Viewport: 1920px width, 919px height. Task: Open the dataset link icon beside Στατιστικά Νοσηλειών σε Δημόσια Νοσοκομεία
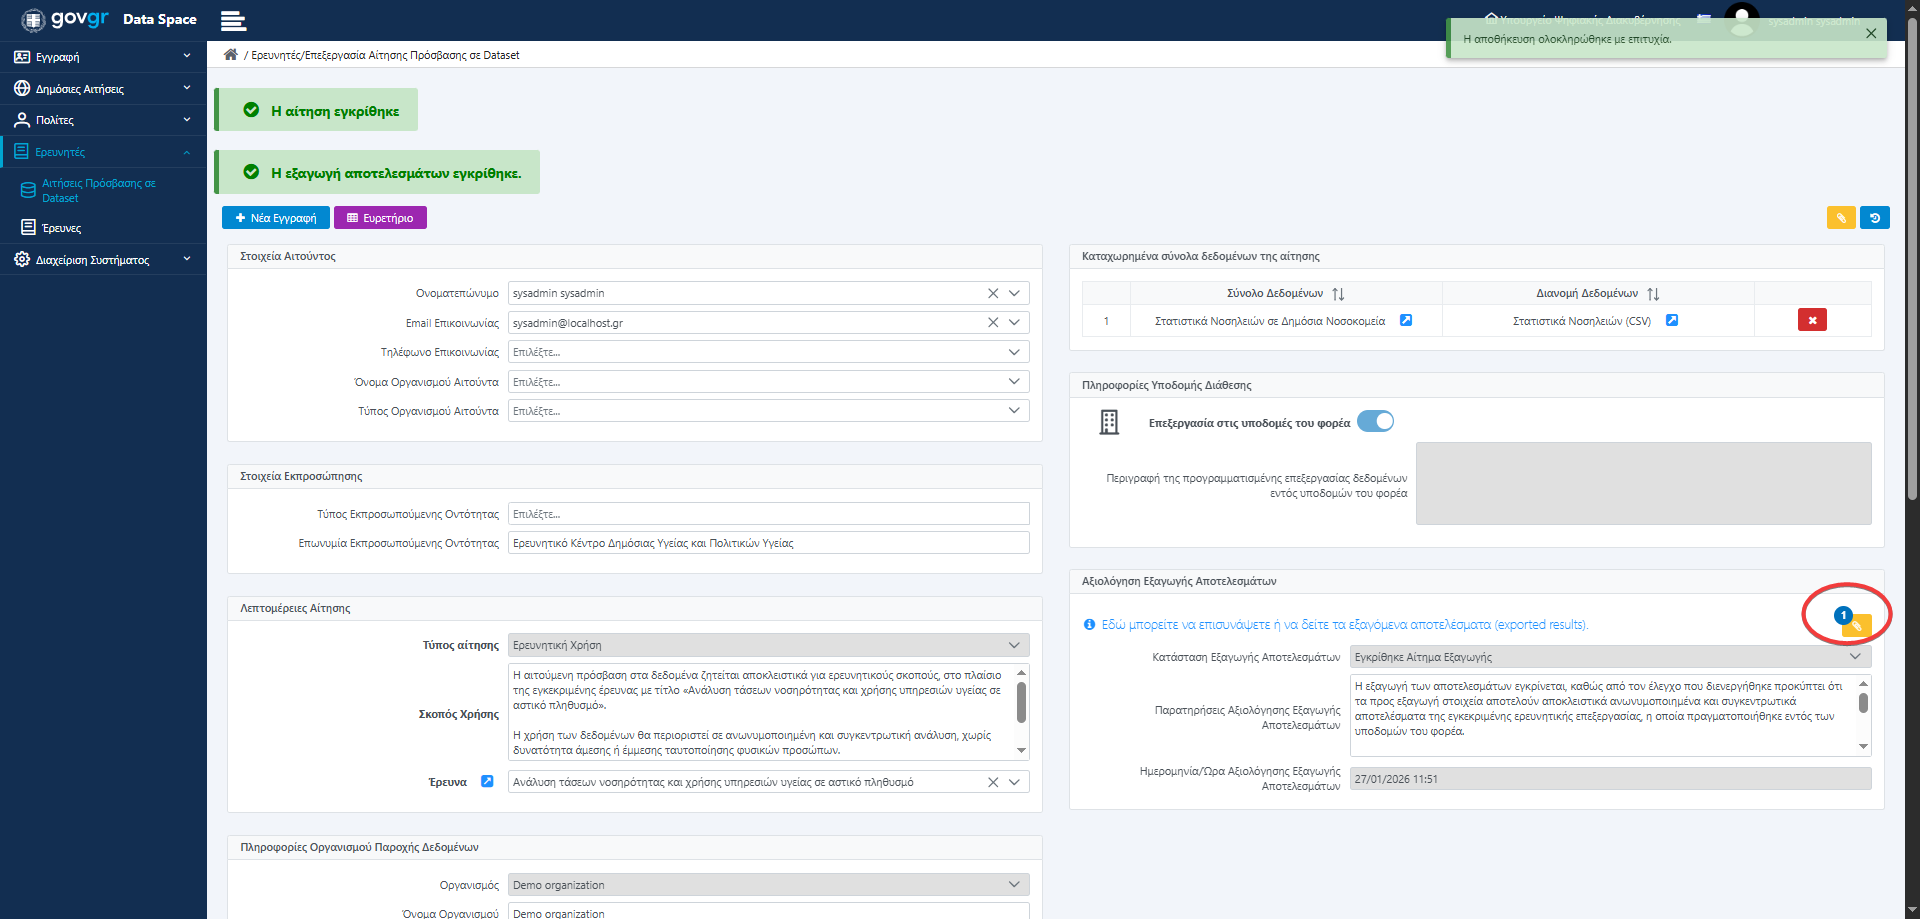pyautogui.click(x=1406, y=320)
